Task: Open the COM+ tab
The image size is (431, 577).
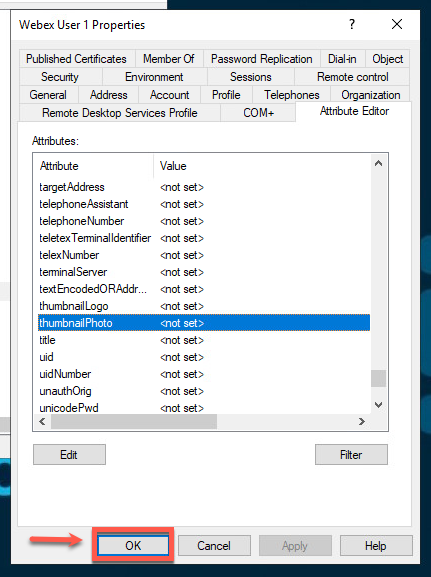Action: pos(258,113)
